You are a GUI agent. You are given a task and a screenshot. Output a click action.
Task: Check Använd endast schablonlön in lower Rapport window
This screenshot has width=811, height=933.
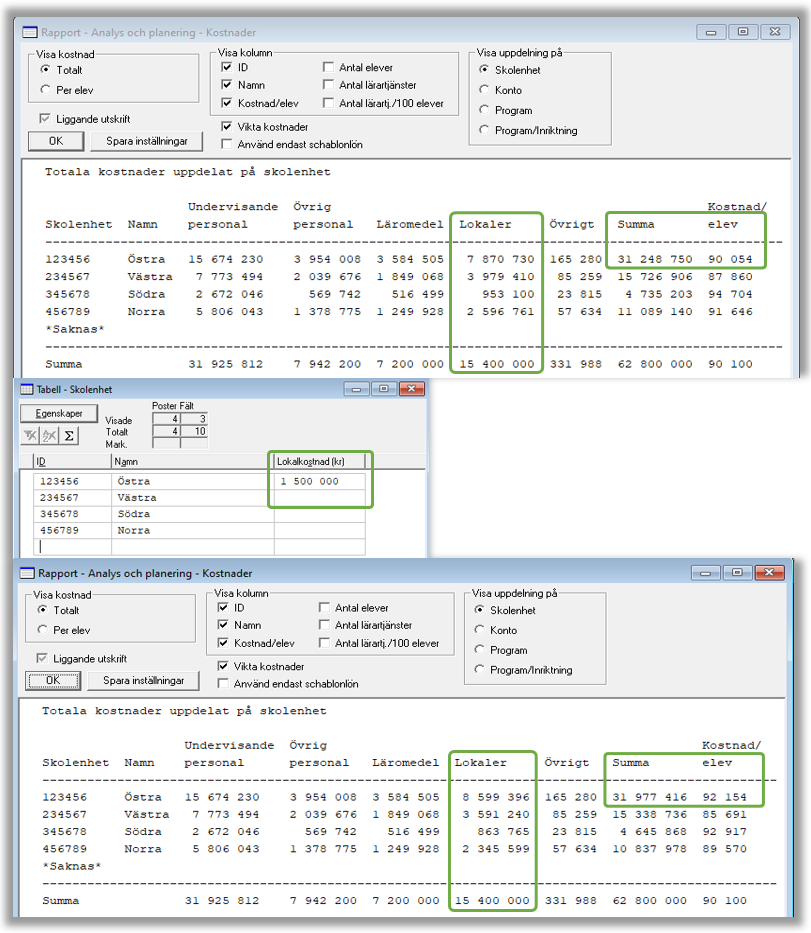pos(223,684)
